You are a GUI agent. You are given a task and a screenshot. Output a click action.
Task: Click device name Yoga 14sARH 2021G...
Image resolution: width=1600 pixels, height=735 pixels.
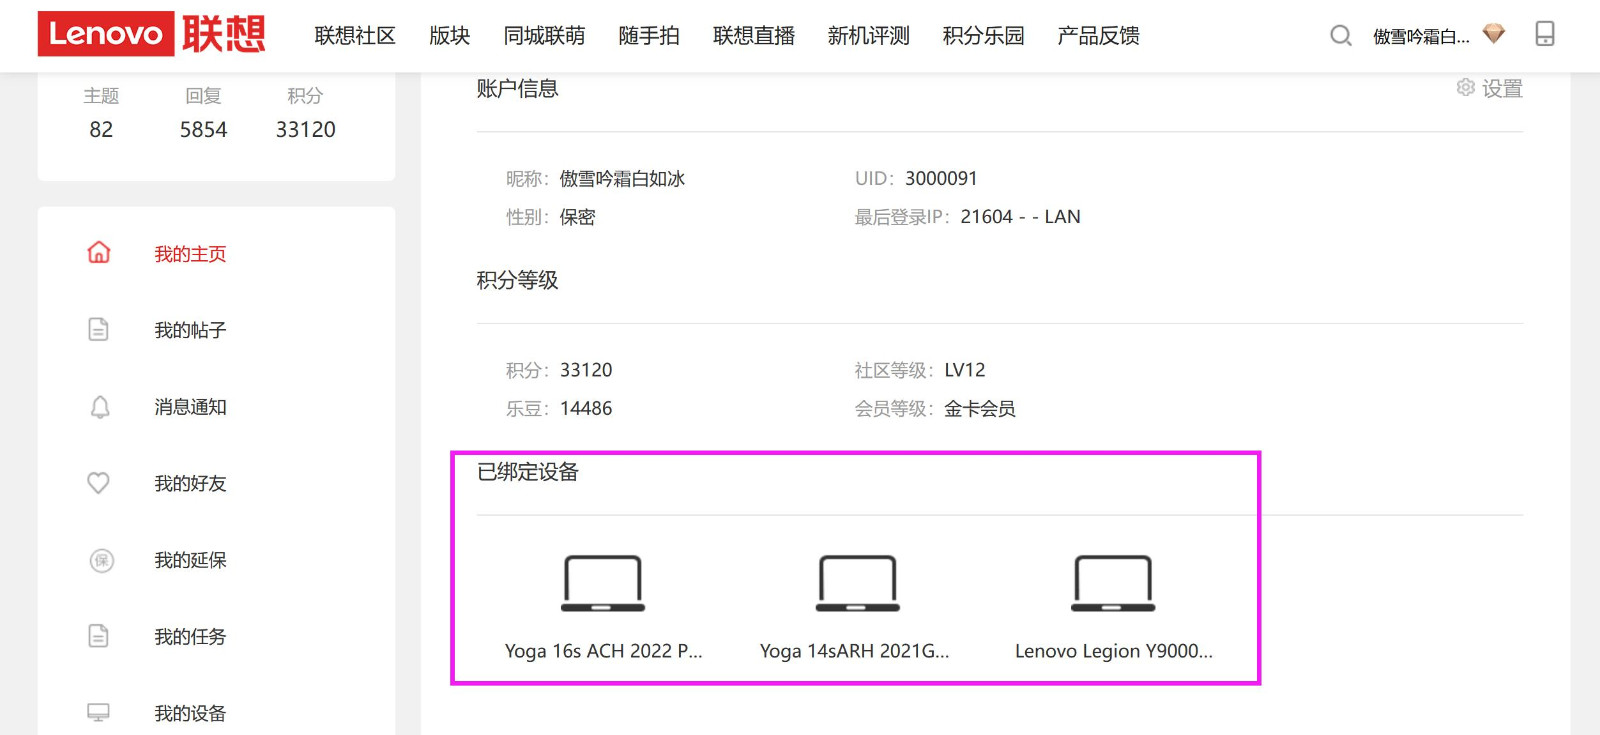pyautogui.click(x=855, y=651)
